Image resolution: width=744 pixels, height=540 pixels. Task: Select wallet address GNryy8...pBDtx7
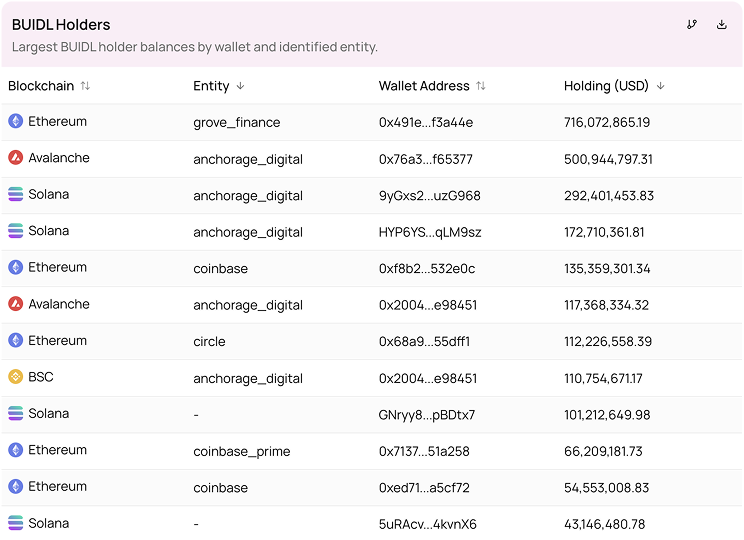[427, 415]
